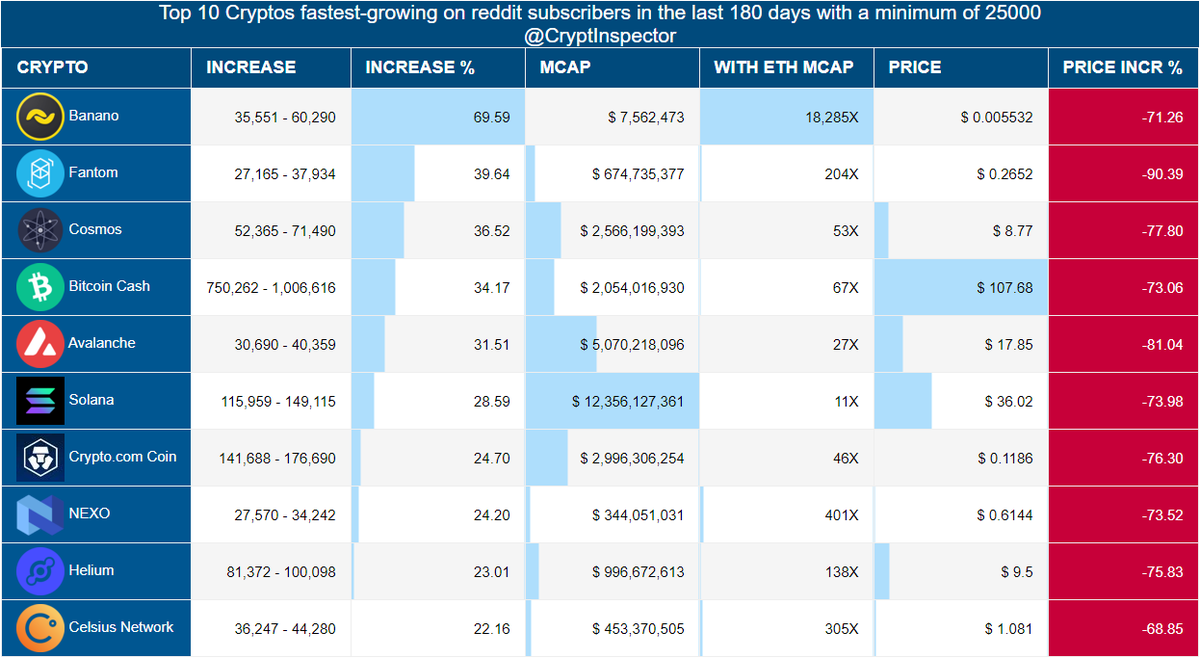Select the PRICE column header
Screen dimensions: 1200x658
coord(961,68)
